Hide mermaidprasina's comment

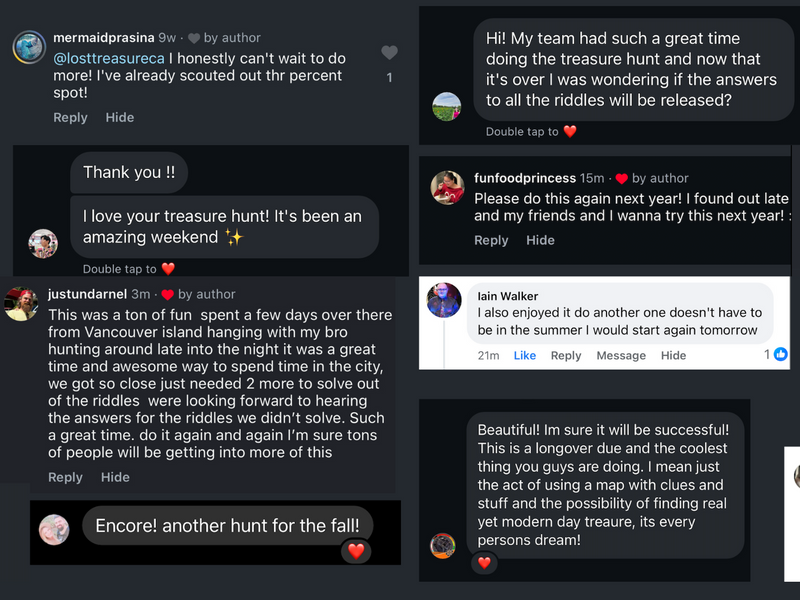pos(120,117)
